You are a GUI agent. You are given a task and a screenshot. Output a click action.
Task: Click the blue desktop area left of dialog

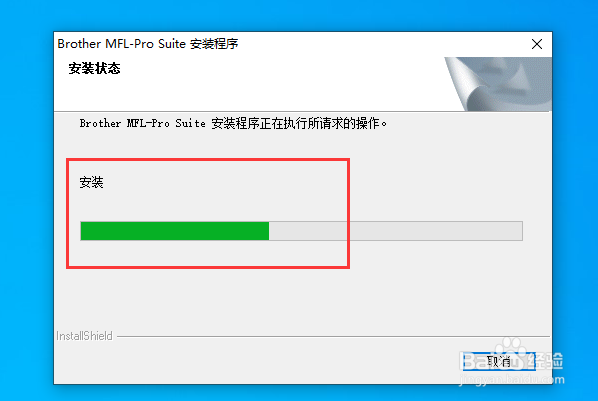click(26, 206)
